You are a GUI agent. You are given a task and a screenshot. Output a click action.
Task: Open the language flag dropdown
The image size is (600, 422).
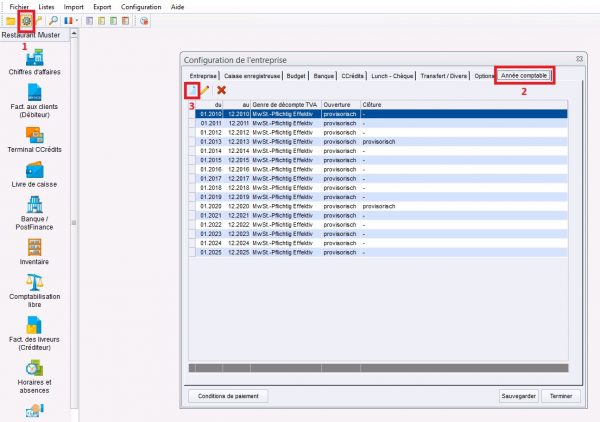pos(70,20)
